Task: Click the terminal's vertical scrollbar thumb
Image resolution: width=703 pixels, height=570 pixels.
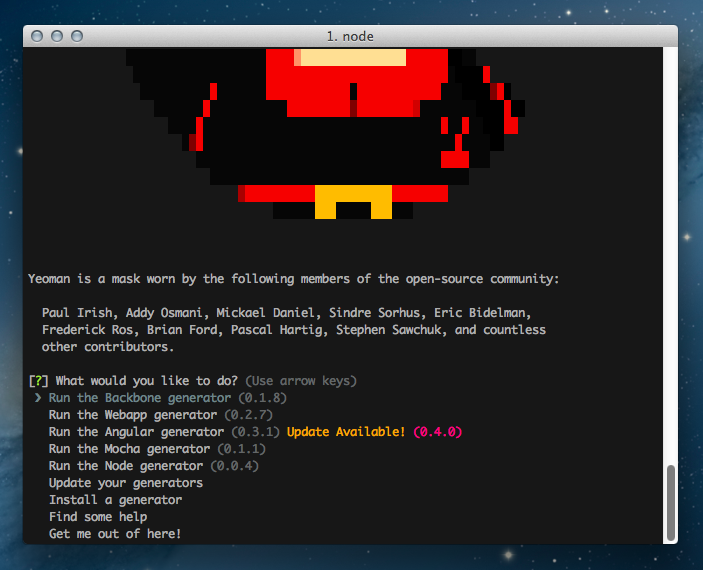Action: pyautogui.click(x=671, y=500)
